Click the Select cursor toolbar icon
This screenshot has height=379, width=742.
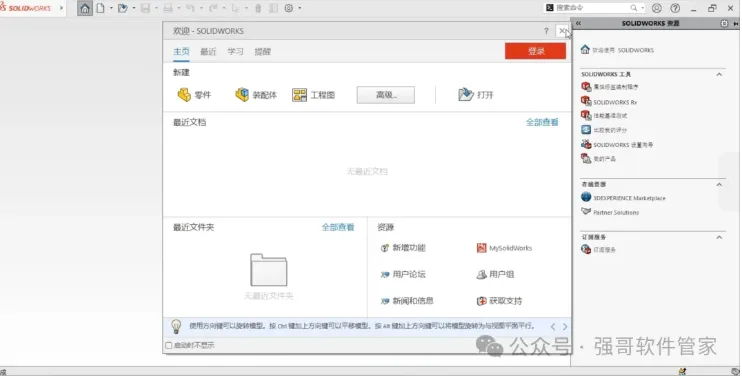[236, 8]
